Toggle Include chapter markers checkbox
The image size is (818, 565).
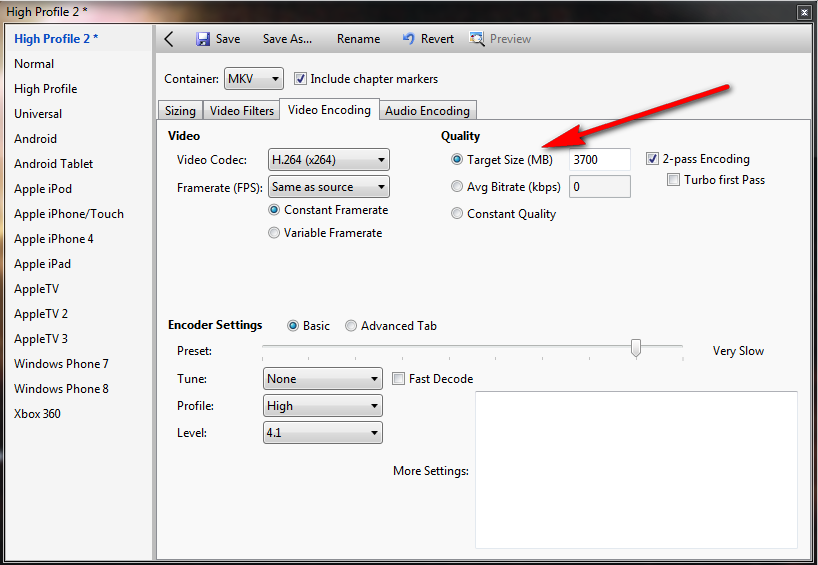point(300,79)
